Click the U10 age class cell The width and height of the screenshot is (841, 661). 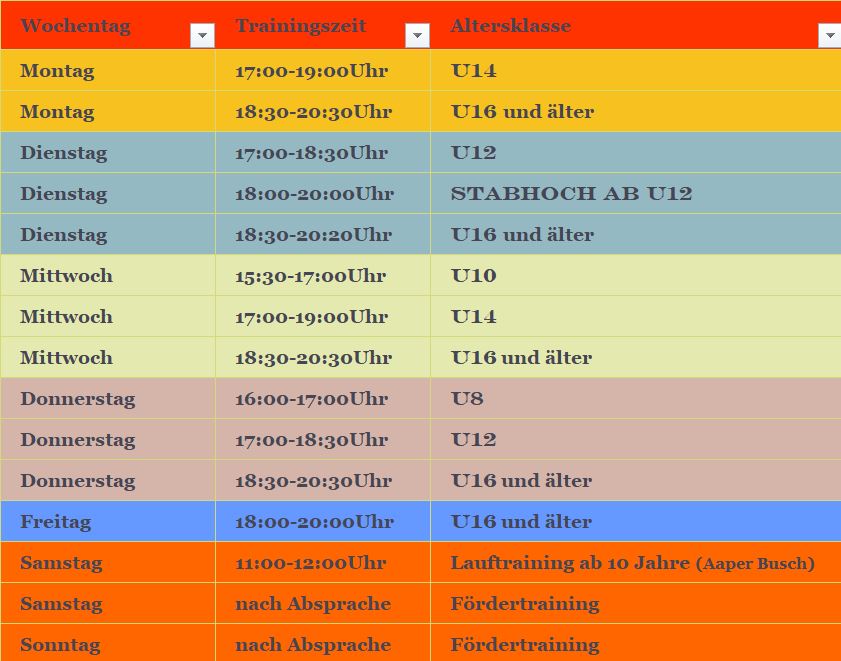pyautogui.click(x=474, y=276)
